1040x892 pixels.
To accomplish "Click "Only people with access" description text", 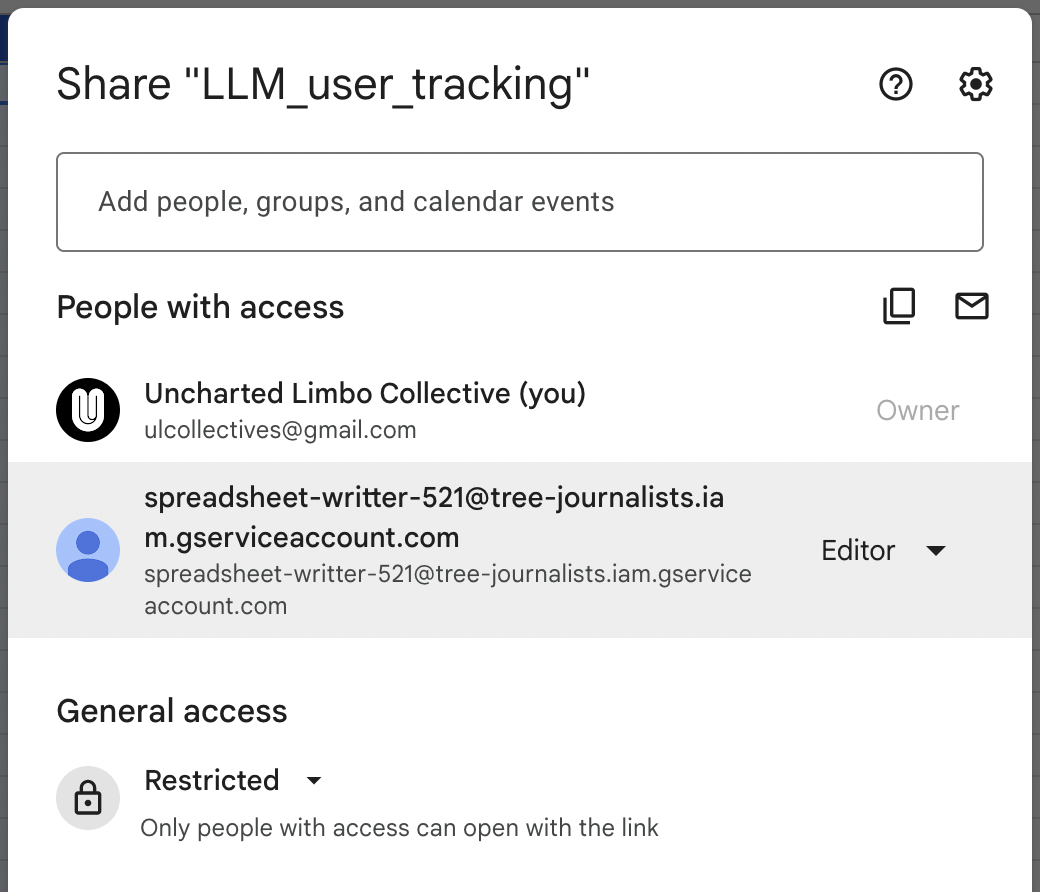I will 399,828.
